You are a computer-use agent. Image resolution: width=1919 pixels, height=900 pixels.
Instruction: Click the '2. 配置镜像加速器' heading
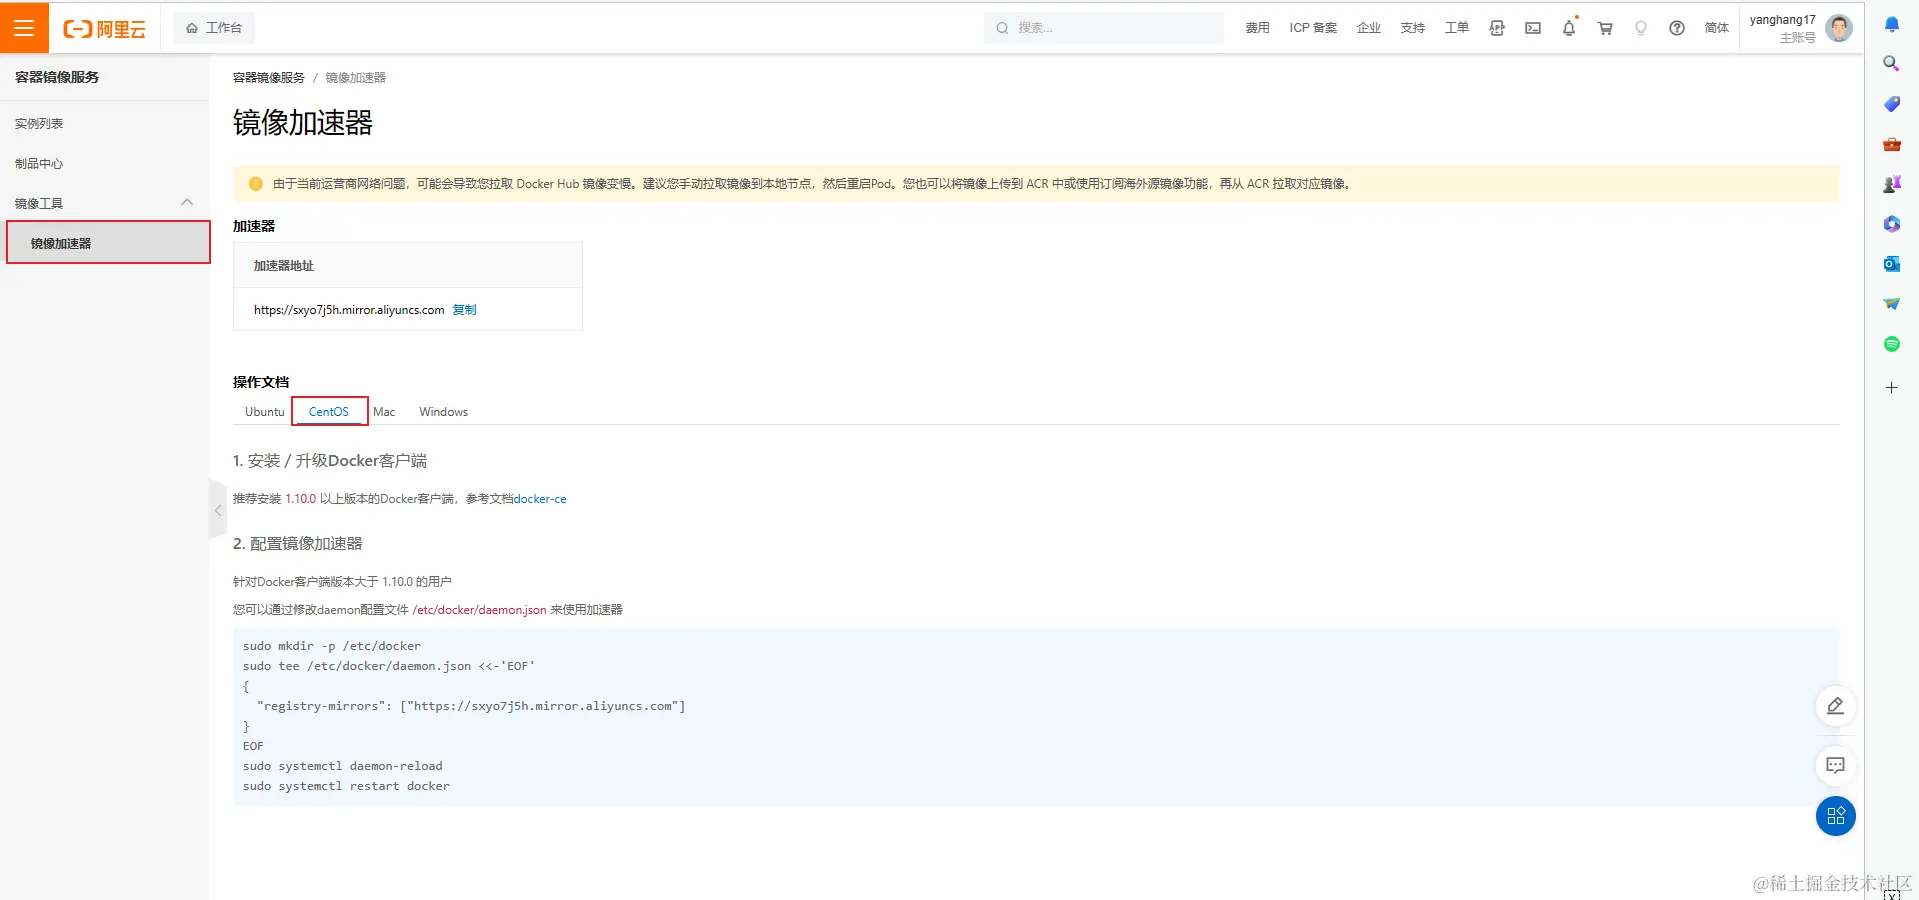tap(298, 544)
